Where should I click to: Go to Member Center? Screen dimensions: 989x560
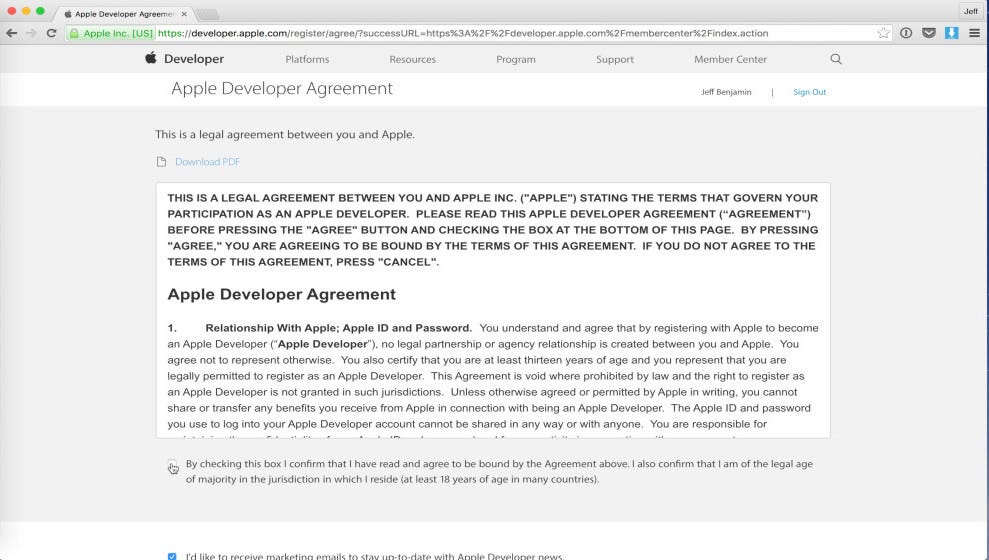(x=730, y=59)
